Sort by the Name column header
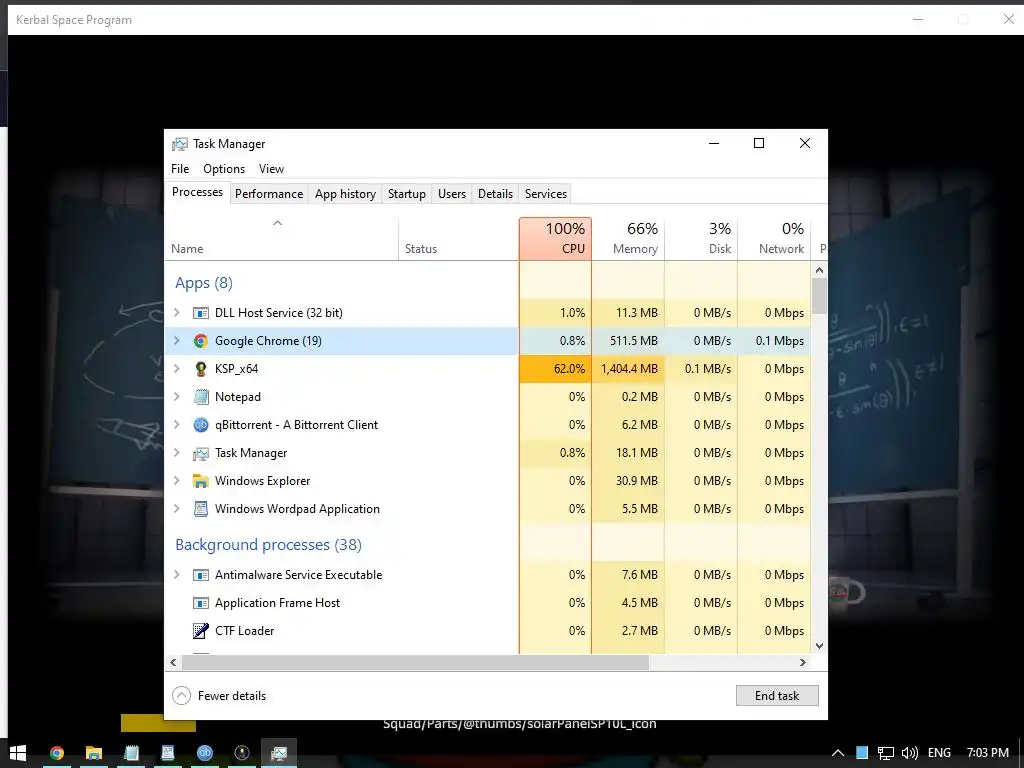This screenshot has width=1024, height=768. (x=281, y=239)
